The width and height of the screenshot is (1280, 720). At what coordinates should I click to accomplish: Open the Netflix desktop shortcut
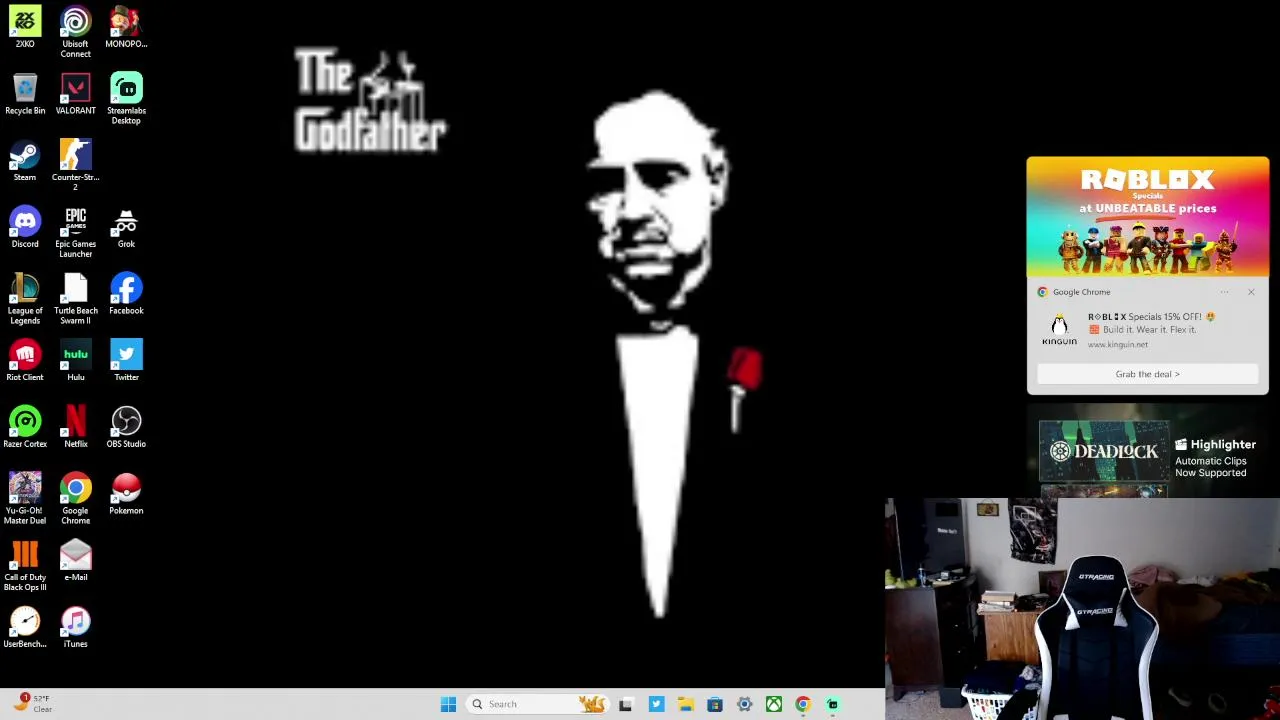(x=75, y=427)
